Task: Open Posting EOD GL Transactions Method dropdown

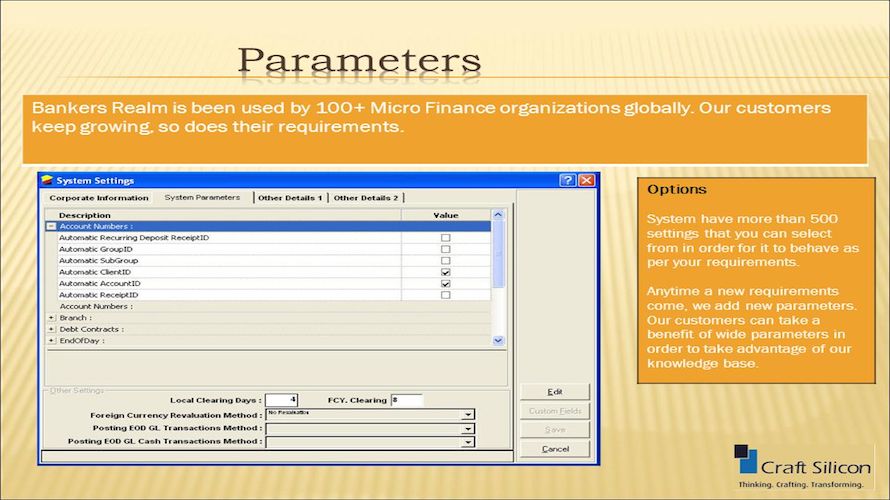Action: (468, 429)
